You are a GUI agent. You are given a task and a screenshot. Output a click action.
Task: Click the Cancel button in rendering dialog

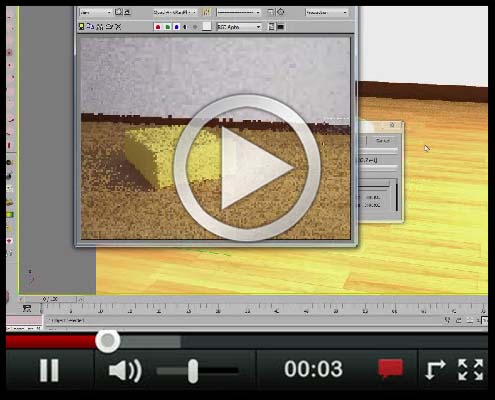click(x=383, y=141)
